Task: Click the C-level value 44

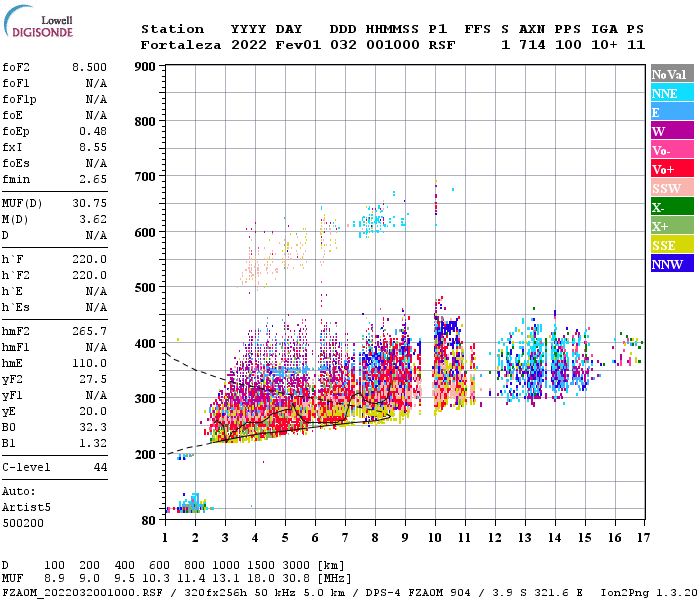Action: (100, 467)
